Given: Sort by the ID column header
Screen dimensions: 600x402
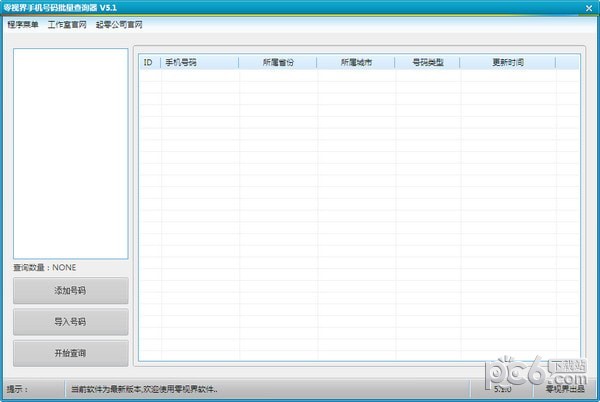Looking at the screenshot, I should tap(150, 62).
